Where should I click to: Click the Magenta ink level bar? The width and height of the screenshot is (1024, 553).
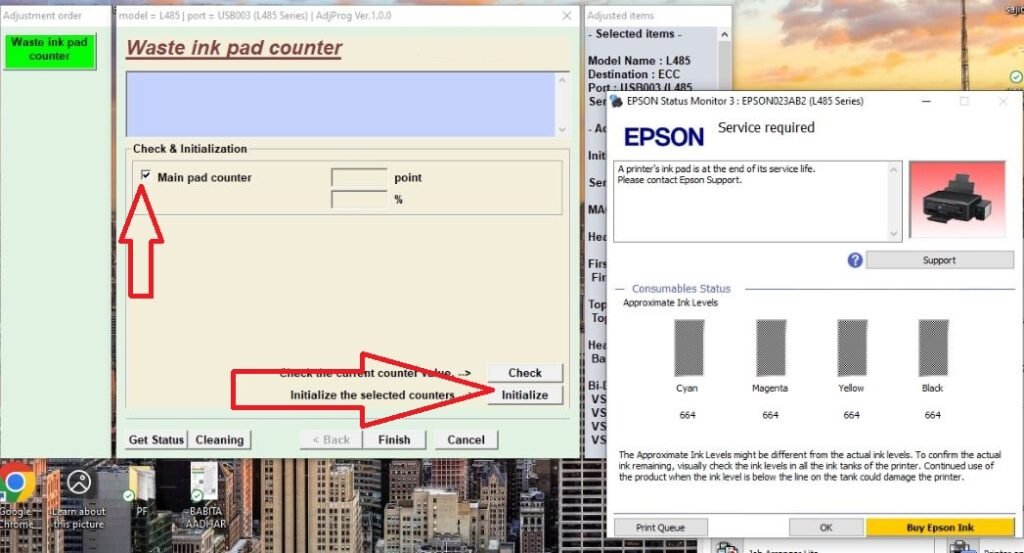pos(771,348)
